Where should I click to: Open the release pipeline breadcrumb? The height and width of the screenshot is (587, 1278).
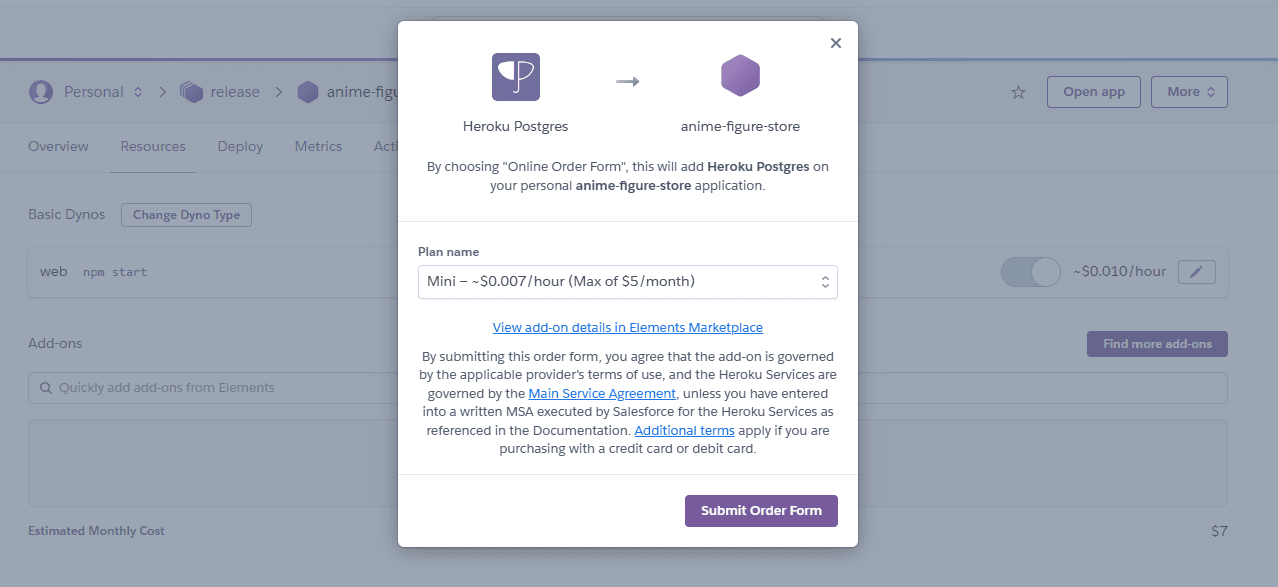click(x=235, y=92)
